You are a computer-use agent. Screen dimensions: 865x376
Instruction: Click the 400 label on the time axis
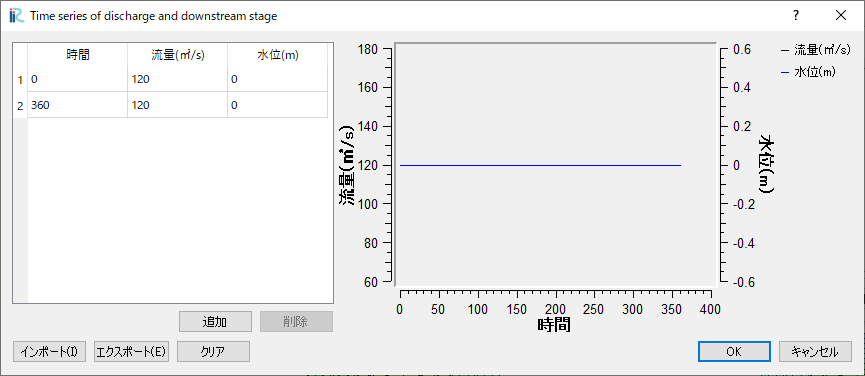pyautogui.click(x=711, y=309)
